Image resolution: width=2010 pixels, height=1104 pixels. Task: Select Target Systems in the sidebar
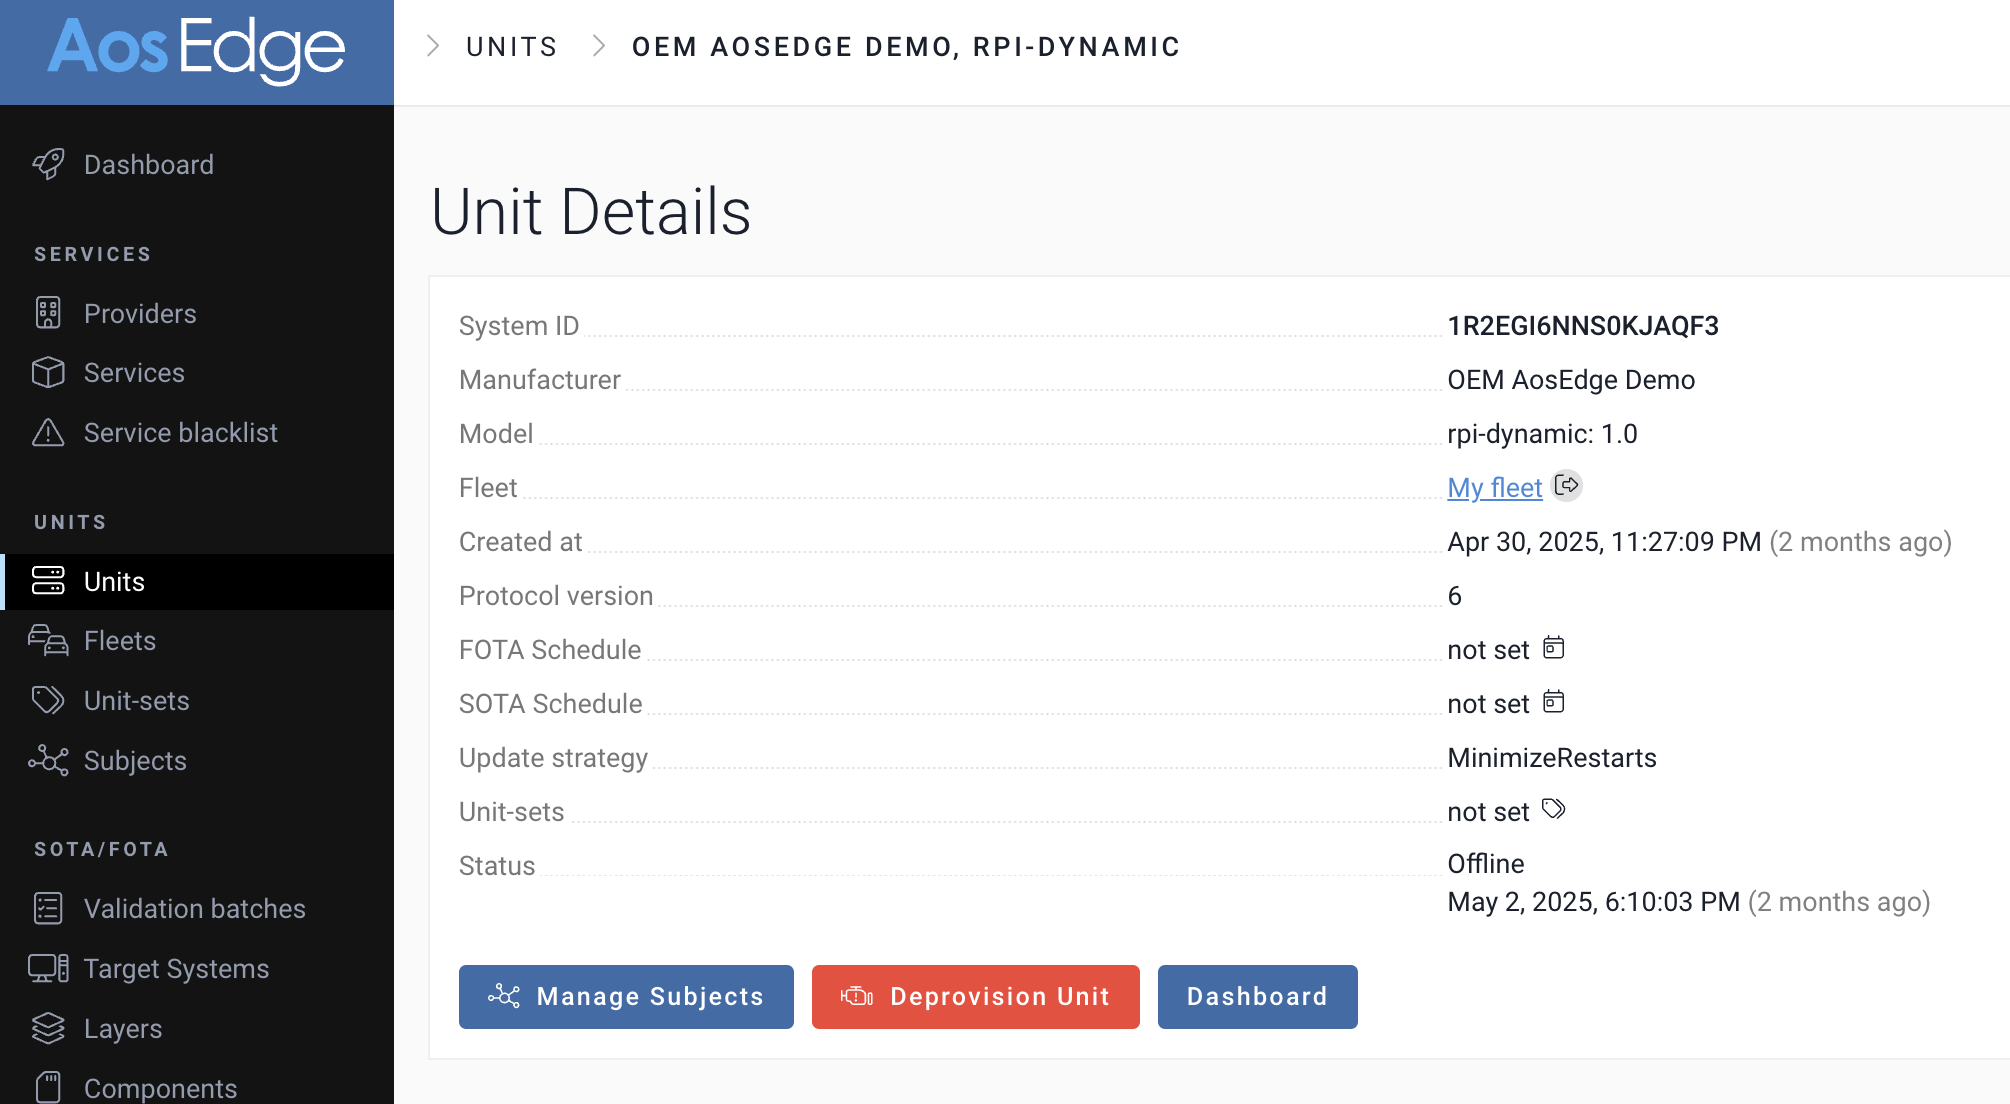[176, 969]
